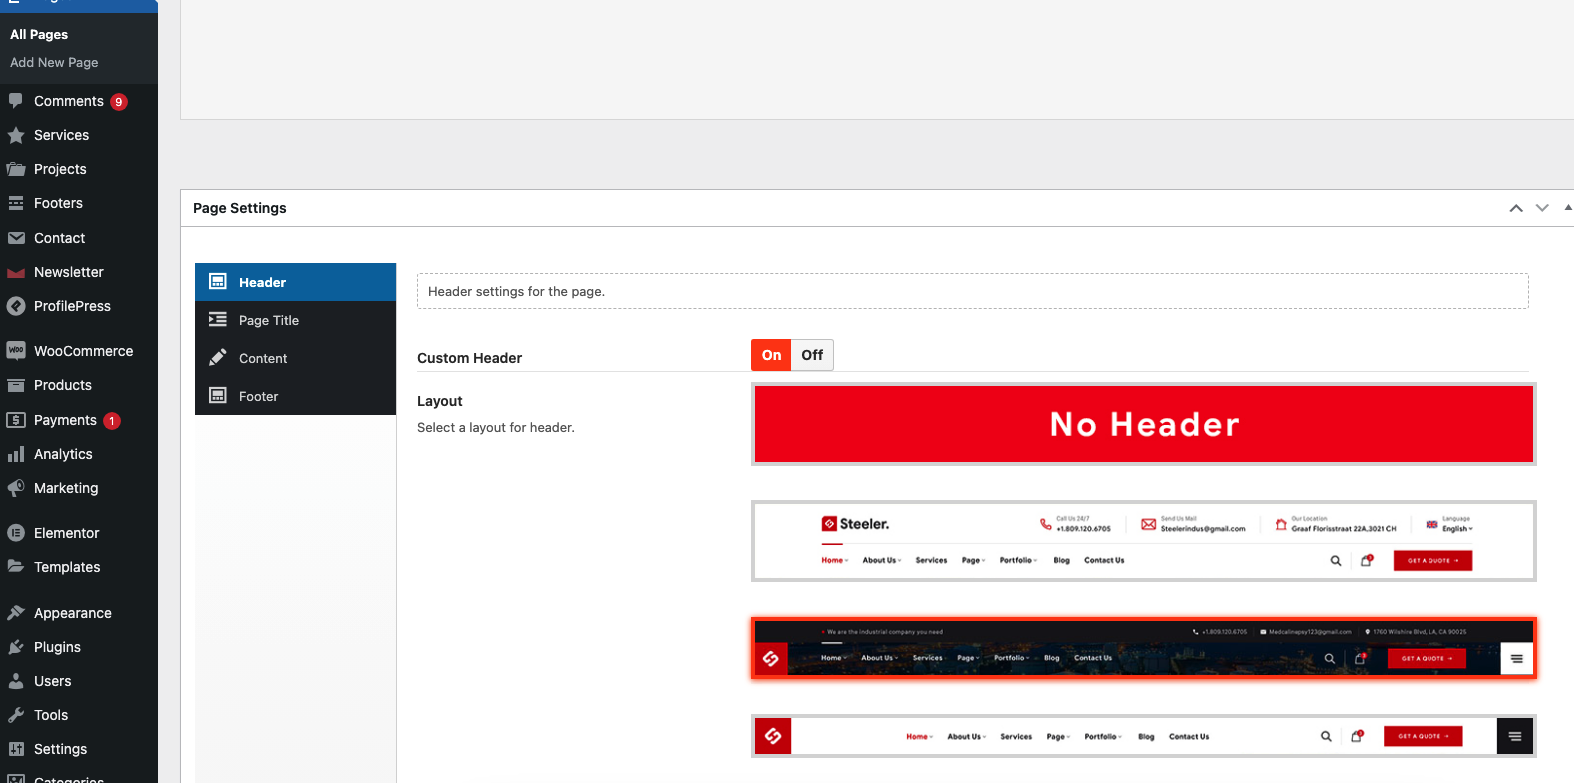Open the Content settings tab

click(x=295, y=358)
